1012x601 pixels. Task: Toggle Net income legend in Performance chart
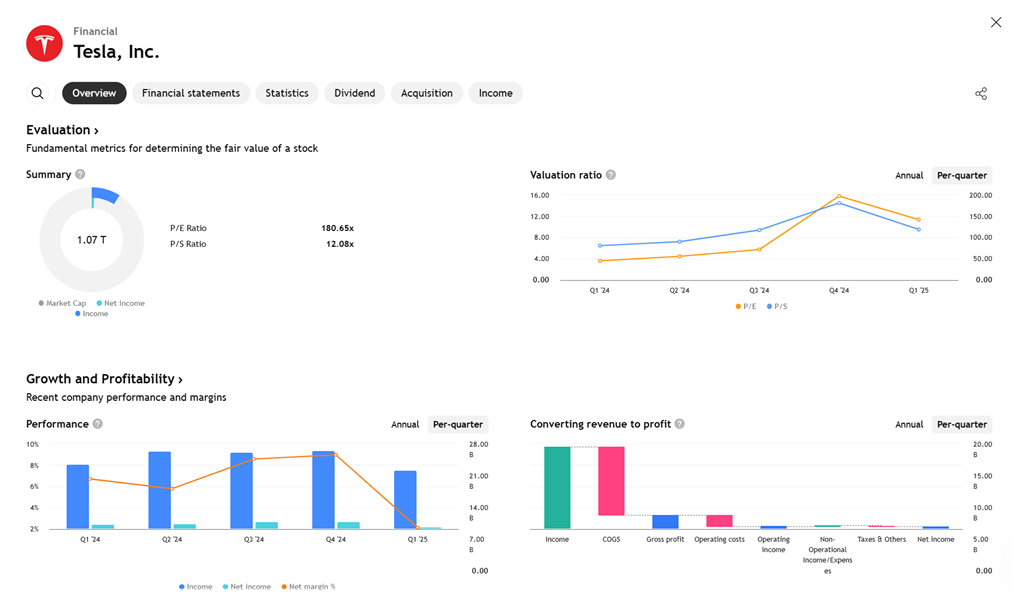click(x=247, y=587)
